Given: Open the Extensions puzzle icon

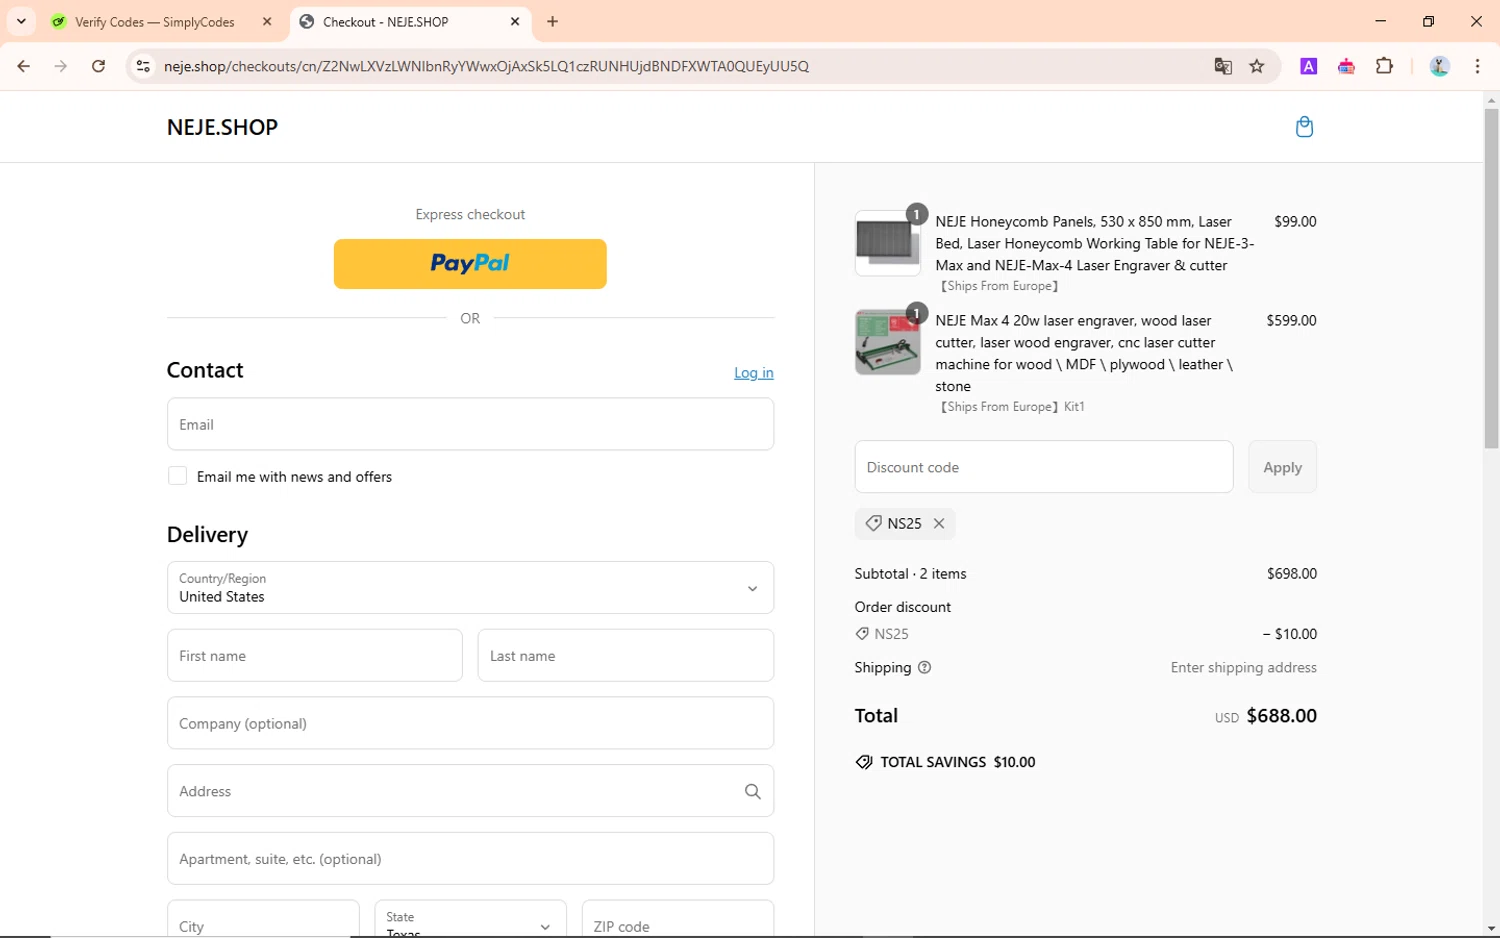Looking at the screenshot, I should (x=1384, y=66).
